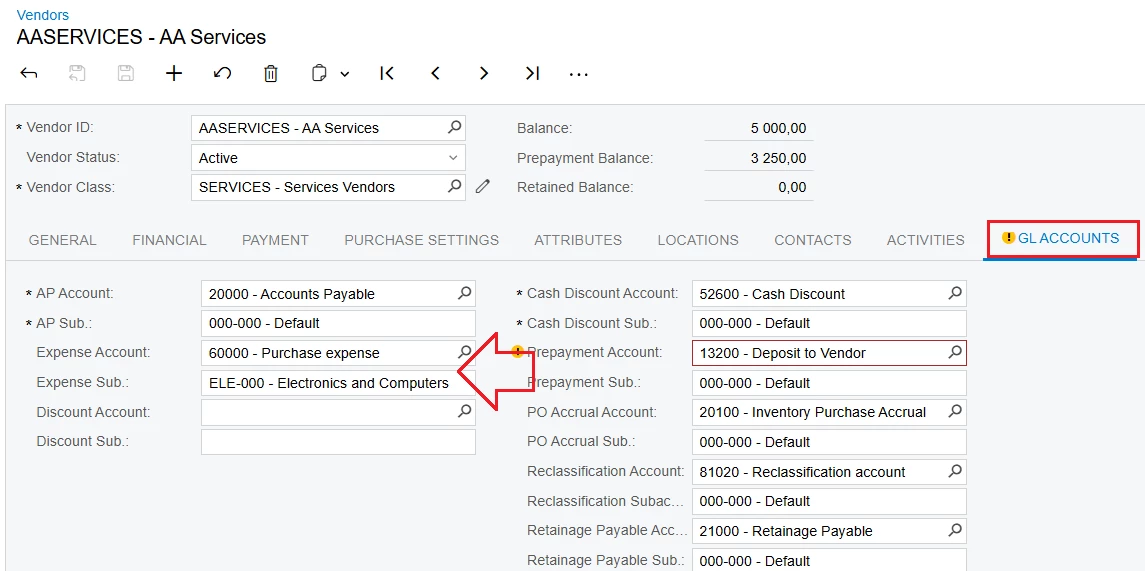Select the GL ACCOUNTS tab
The width and height of the screenshot is (1145, 571).
pyautogui.click(x=1062, y=239)
